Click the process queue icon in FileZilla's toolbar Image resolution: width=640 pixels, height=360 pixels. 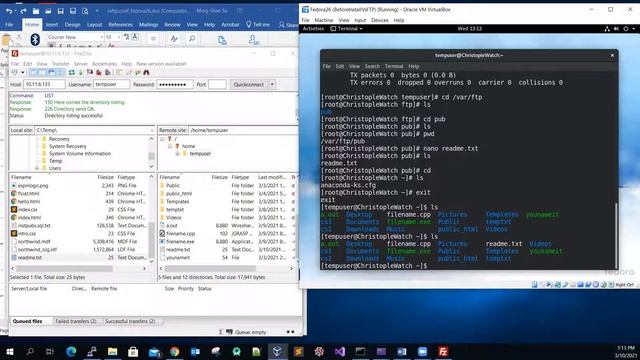click(81, 73)
